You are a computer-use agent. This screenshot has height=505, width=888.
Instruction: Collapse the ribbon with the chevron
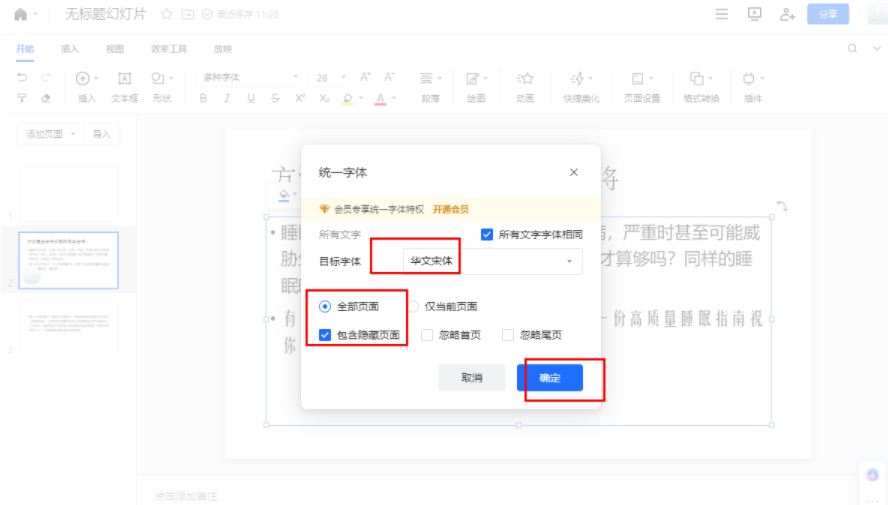point(877,49)
